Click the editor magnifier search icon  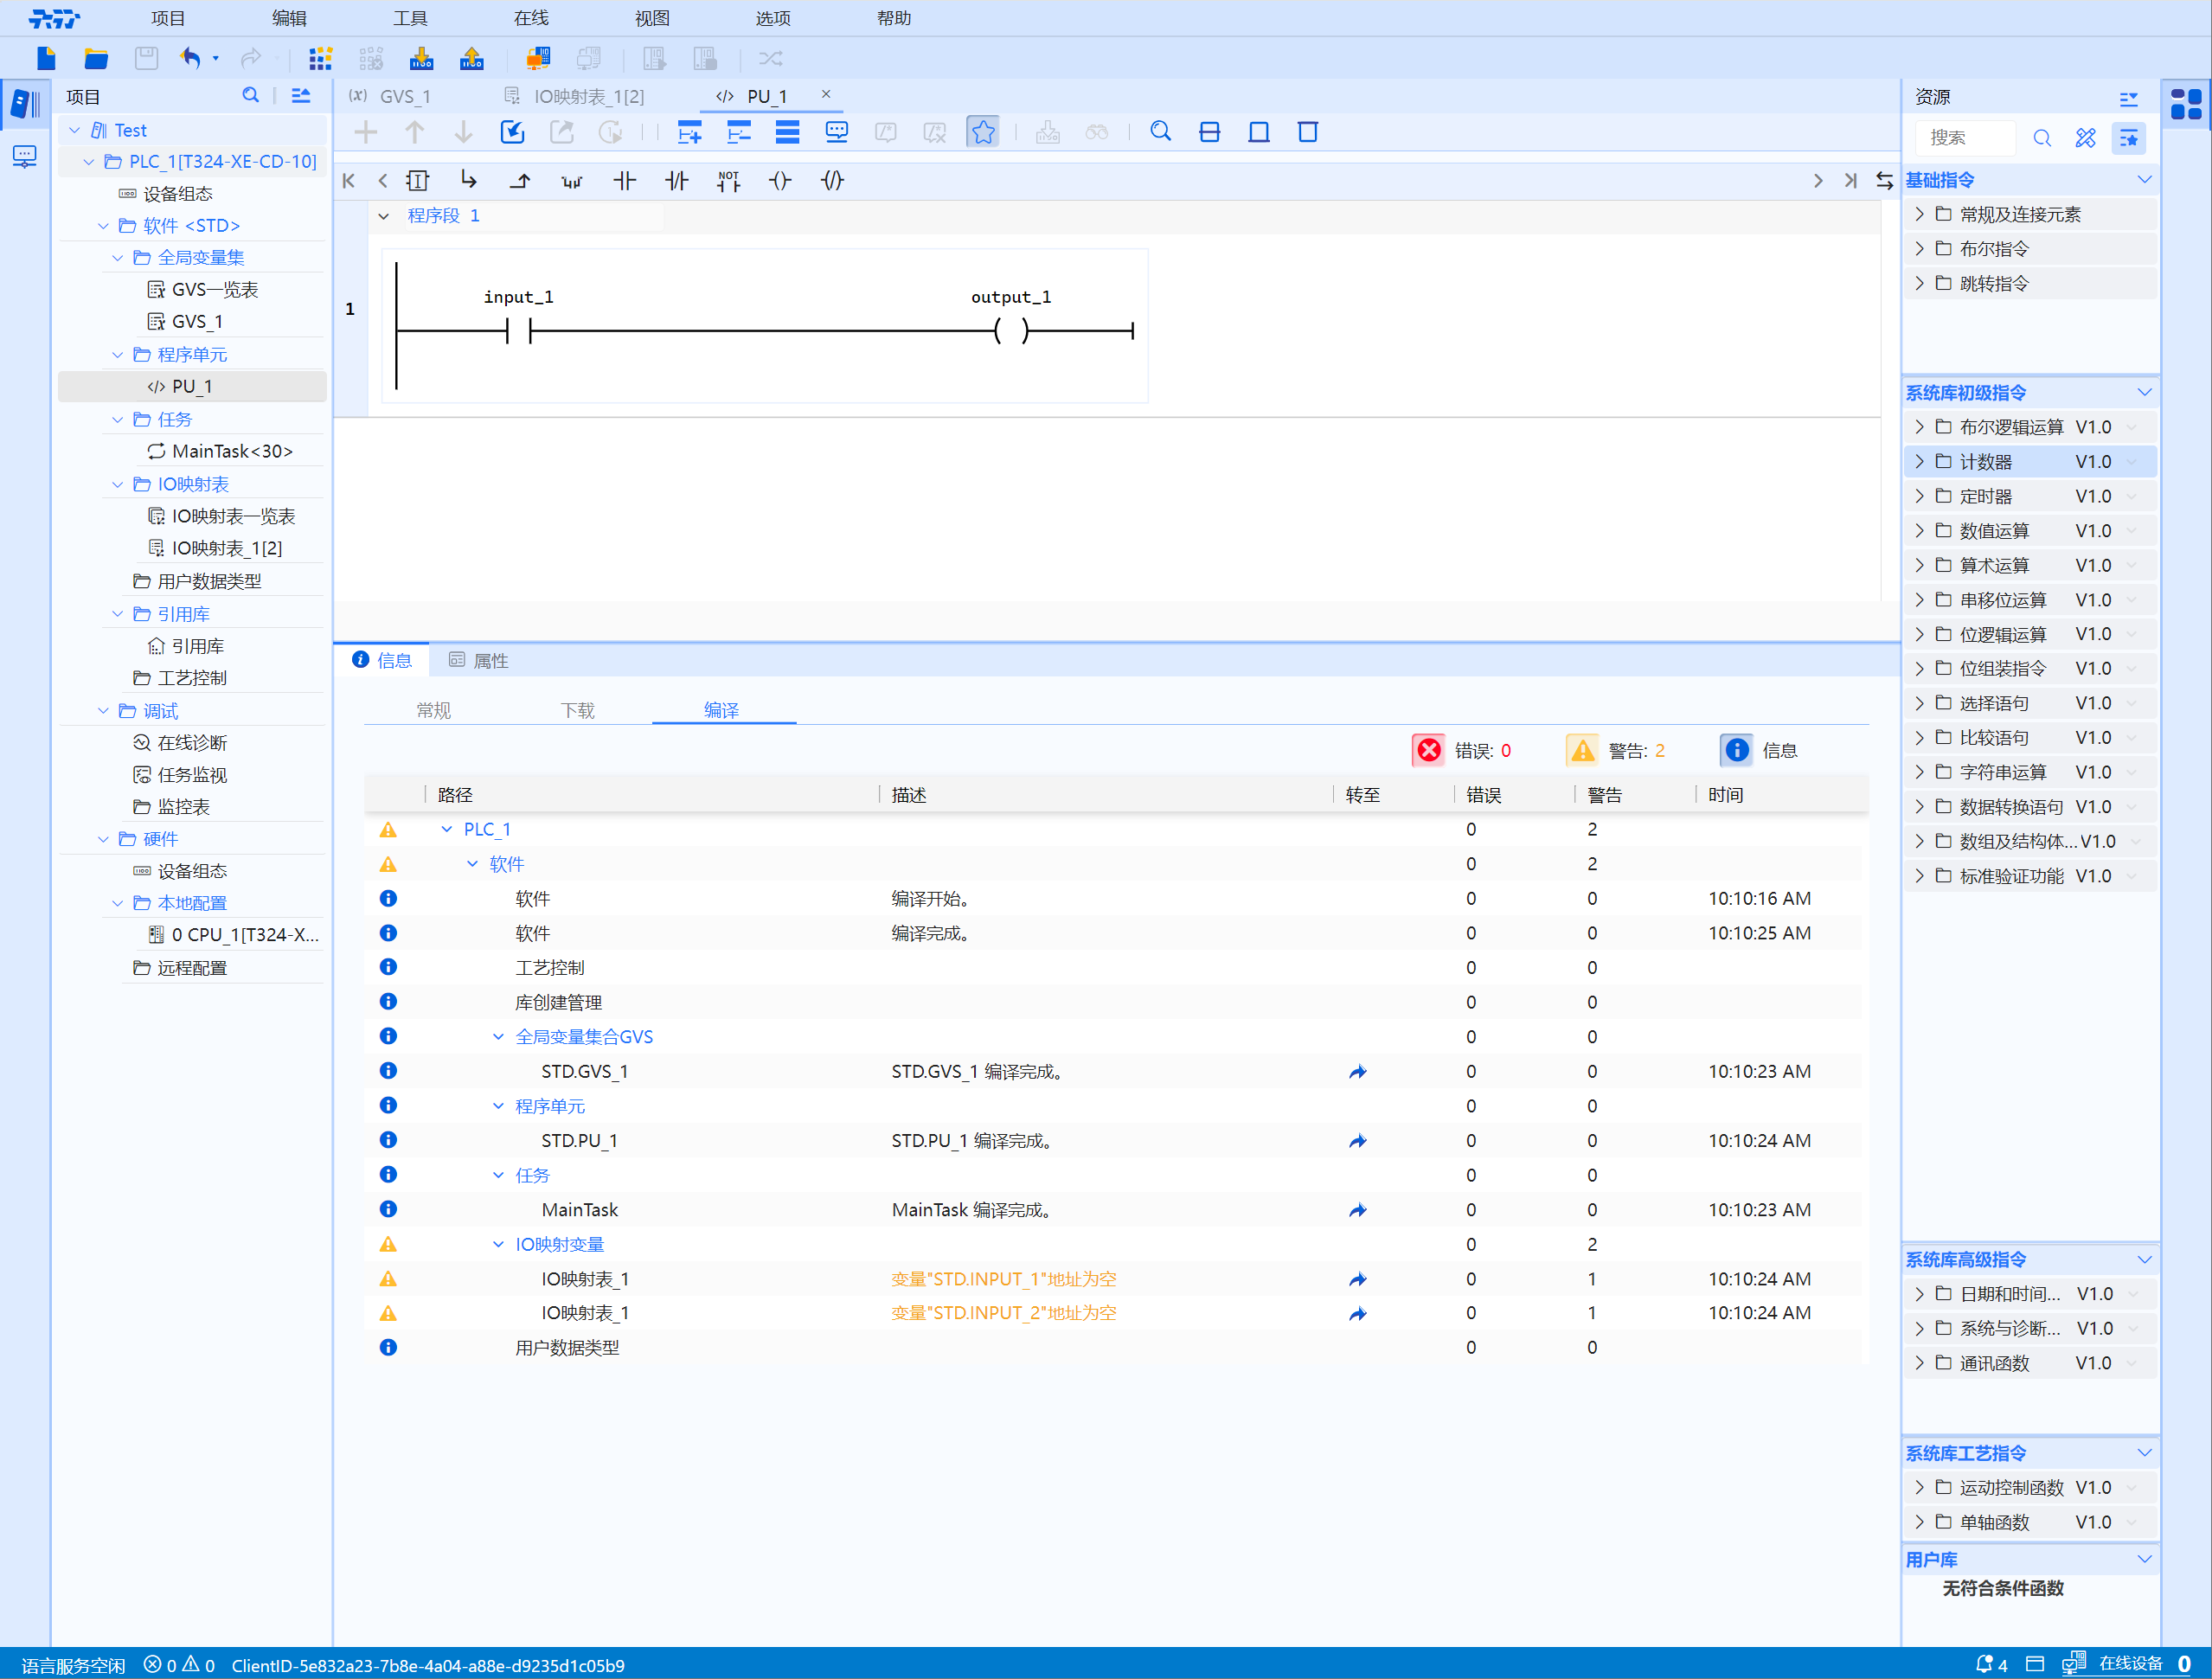point(1160,132)
